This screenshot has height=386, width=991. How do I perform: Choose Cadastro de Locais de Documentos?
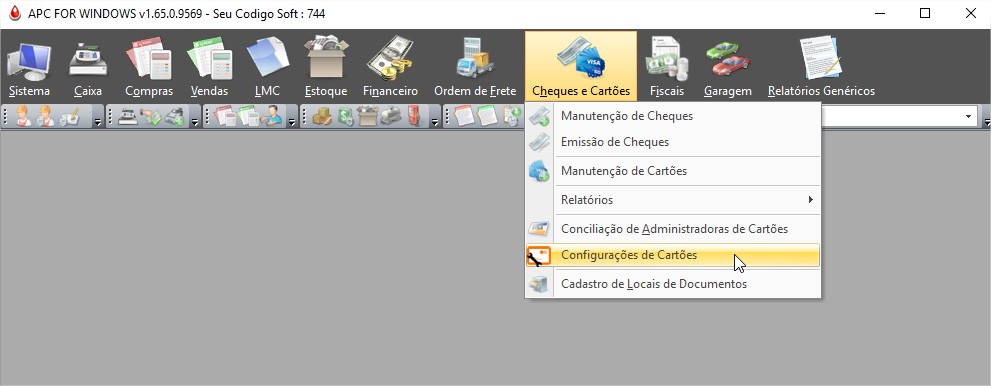click(673, 284)
